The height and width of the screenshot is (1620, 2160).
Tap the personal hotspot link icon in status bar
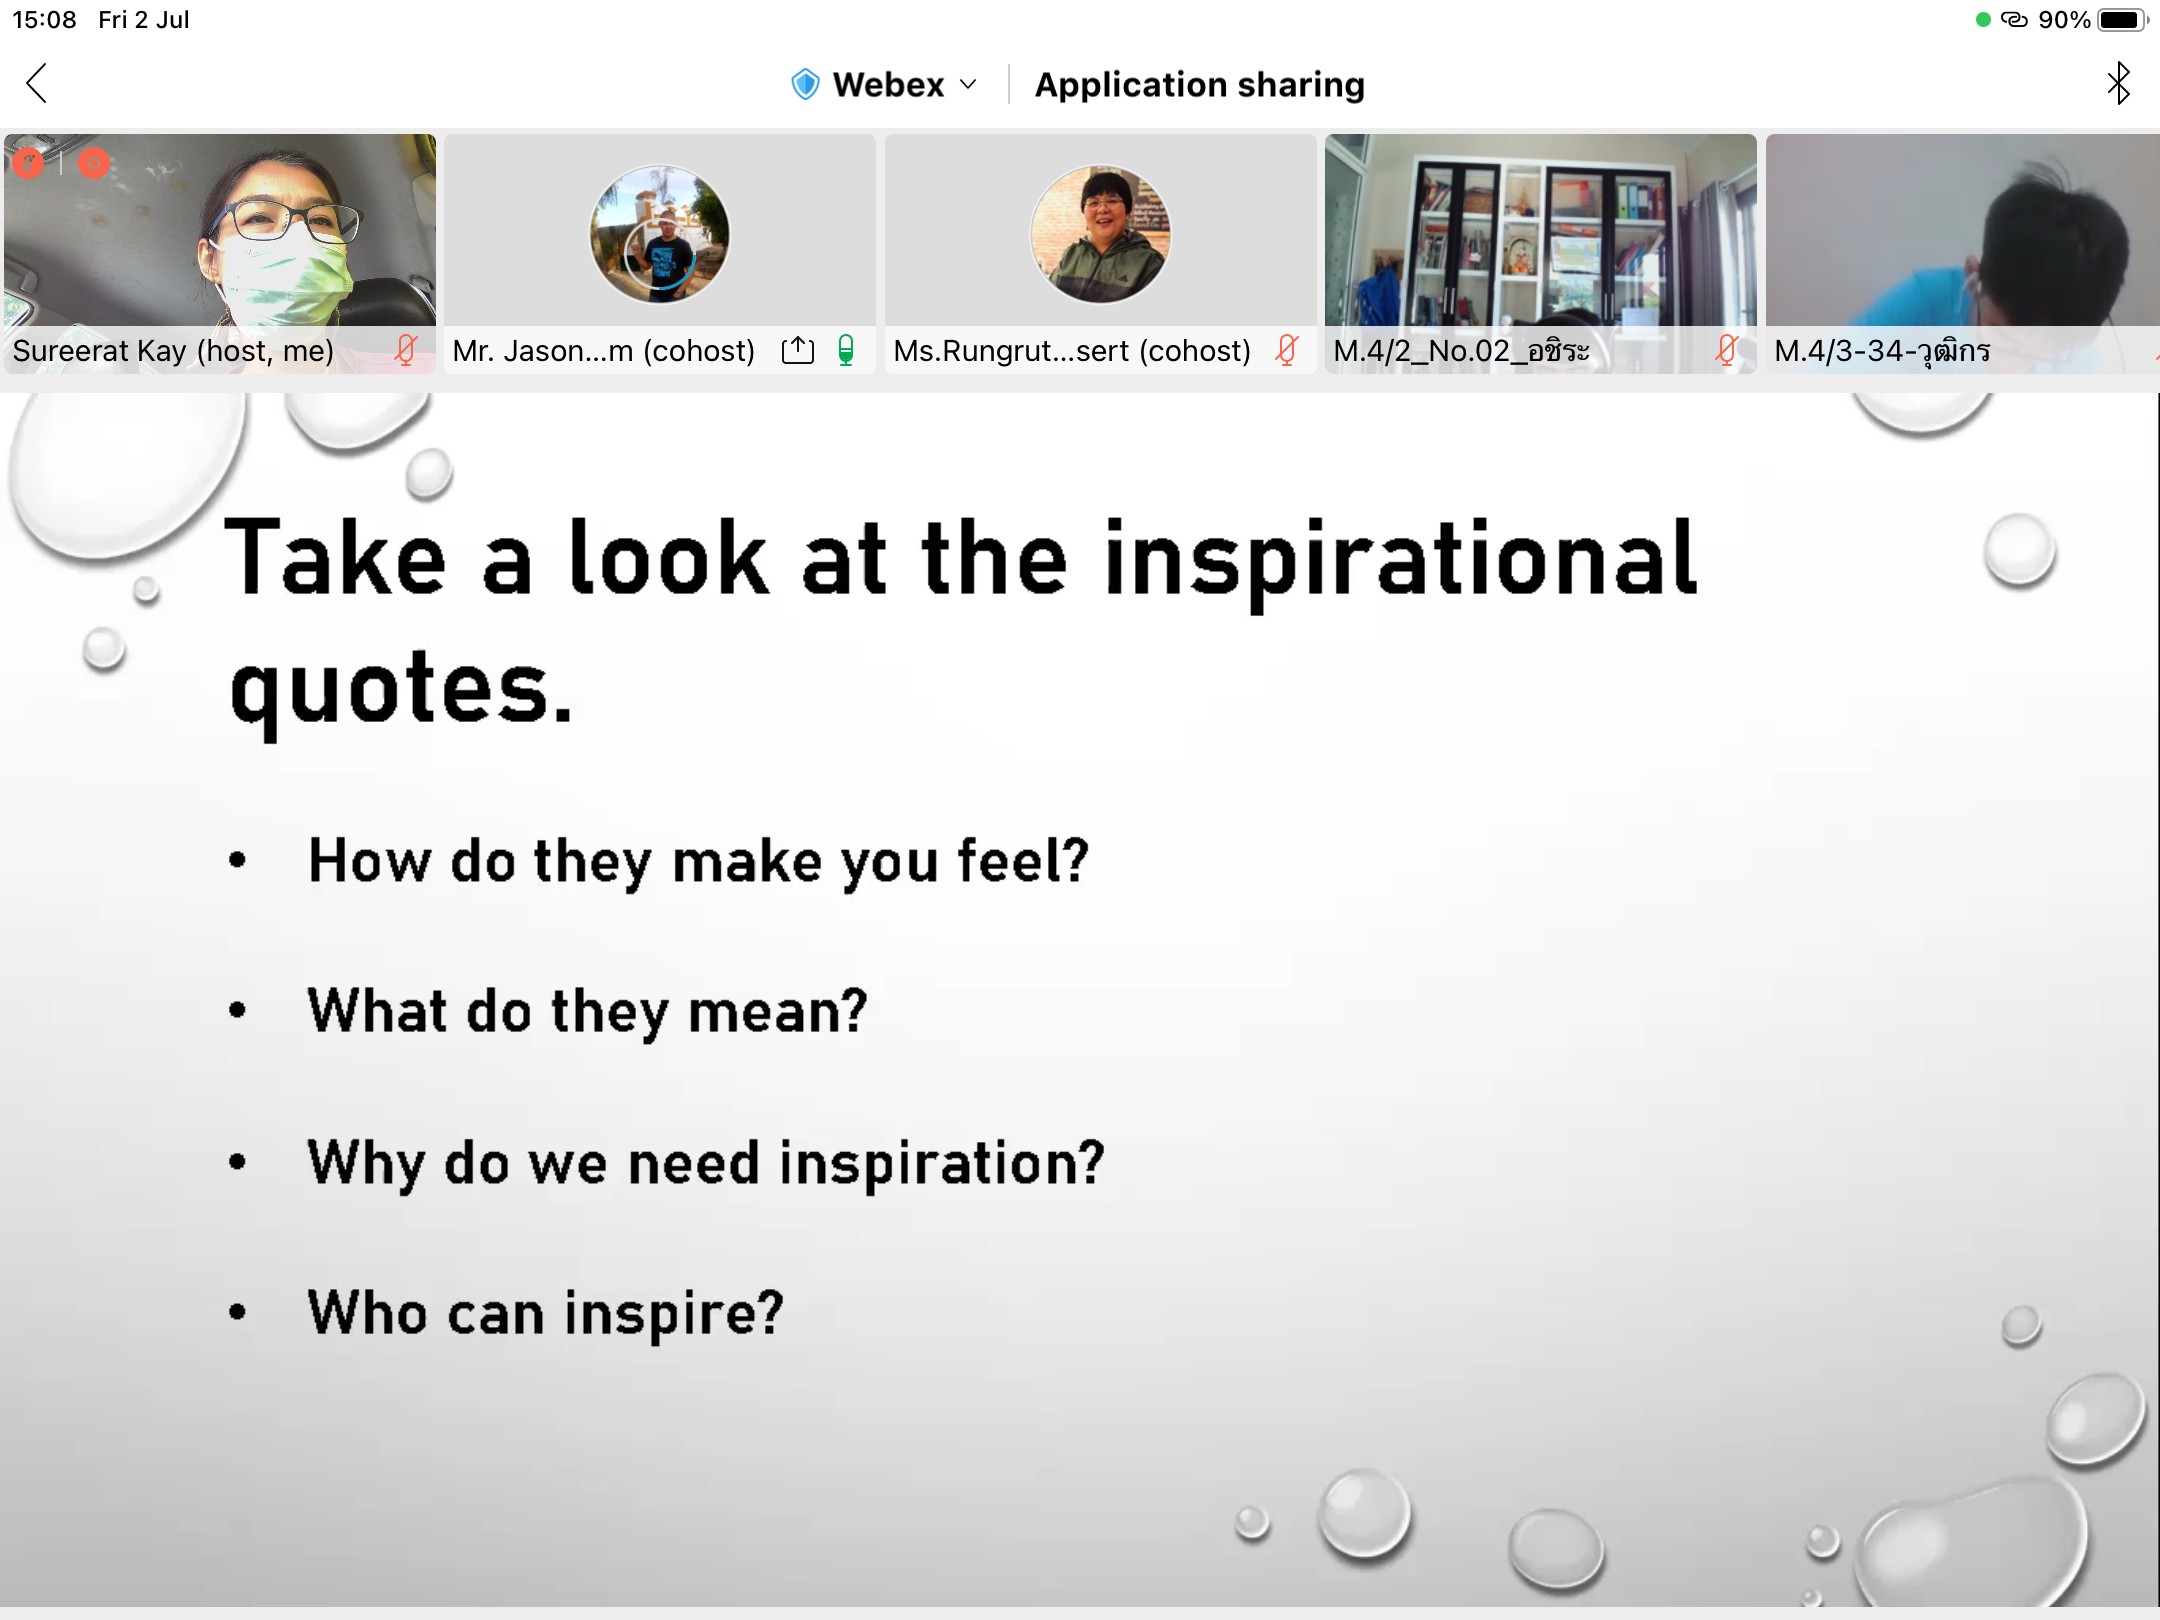coord(2013,20)
